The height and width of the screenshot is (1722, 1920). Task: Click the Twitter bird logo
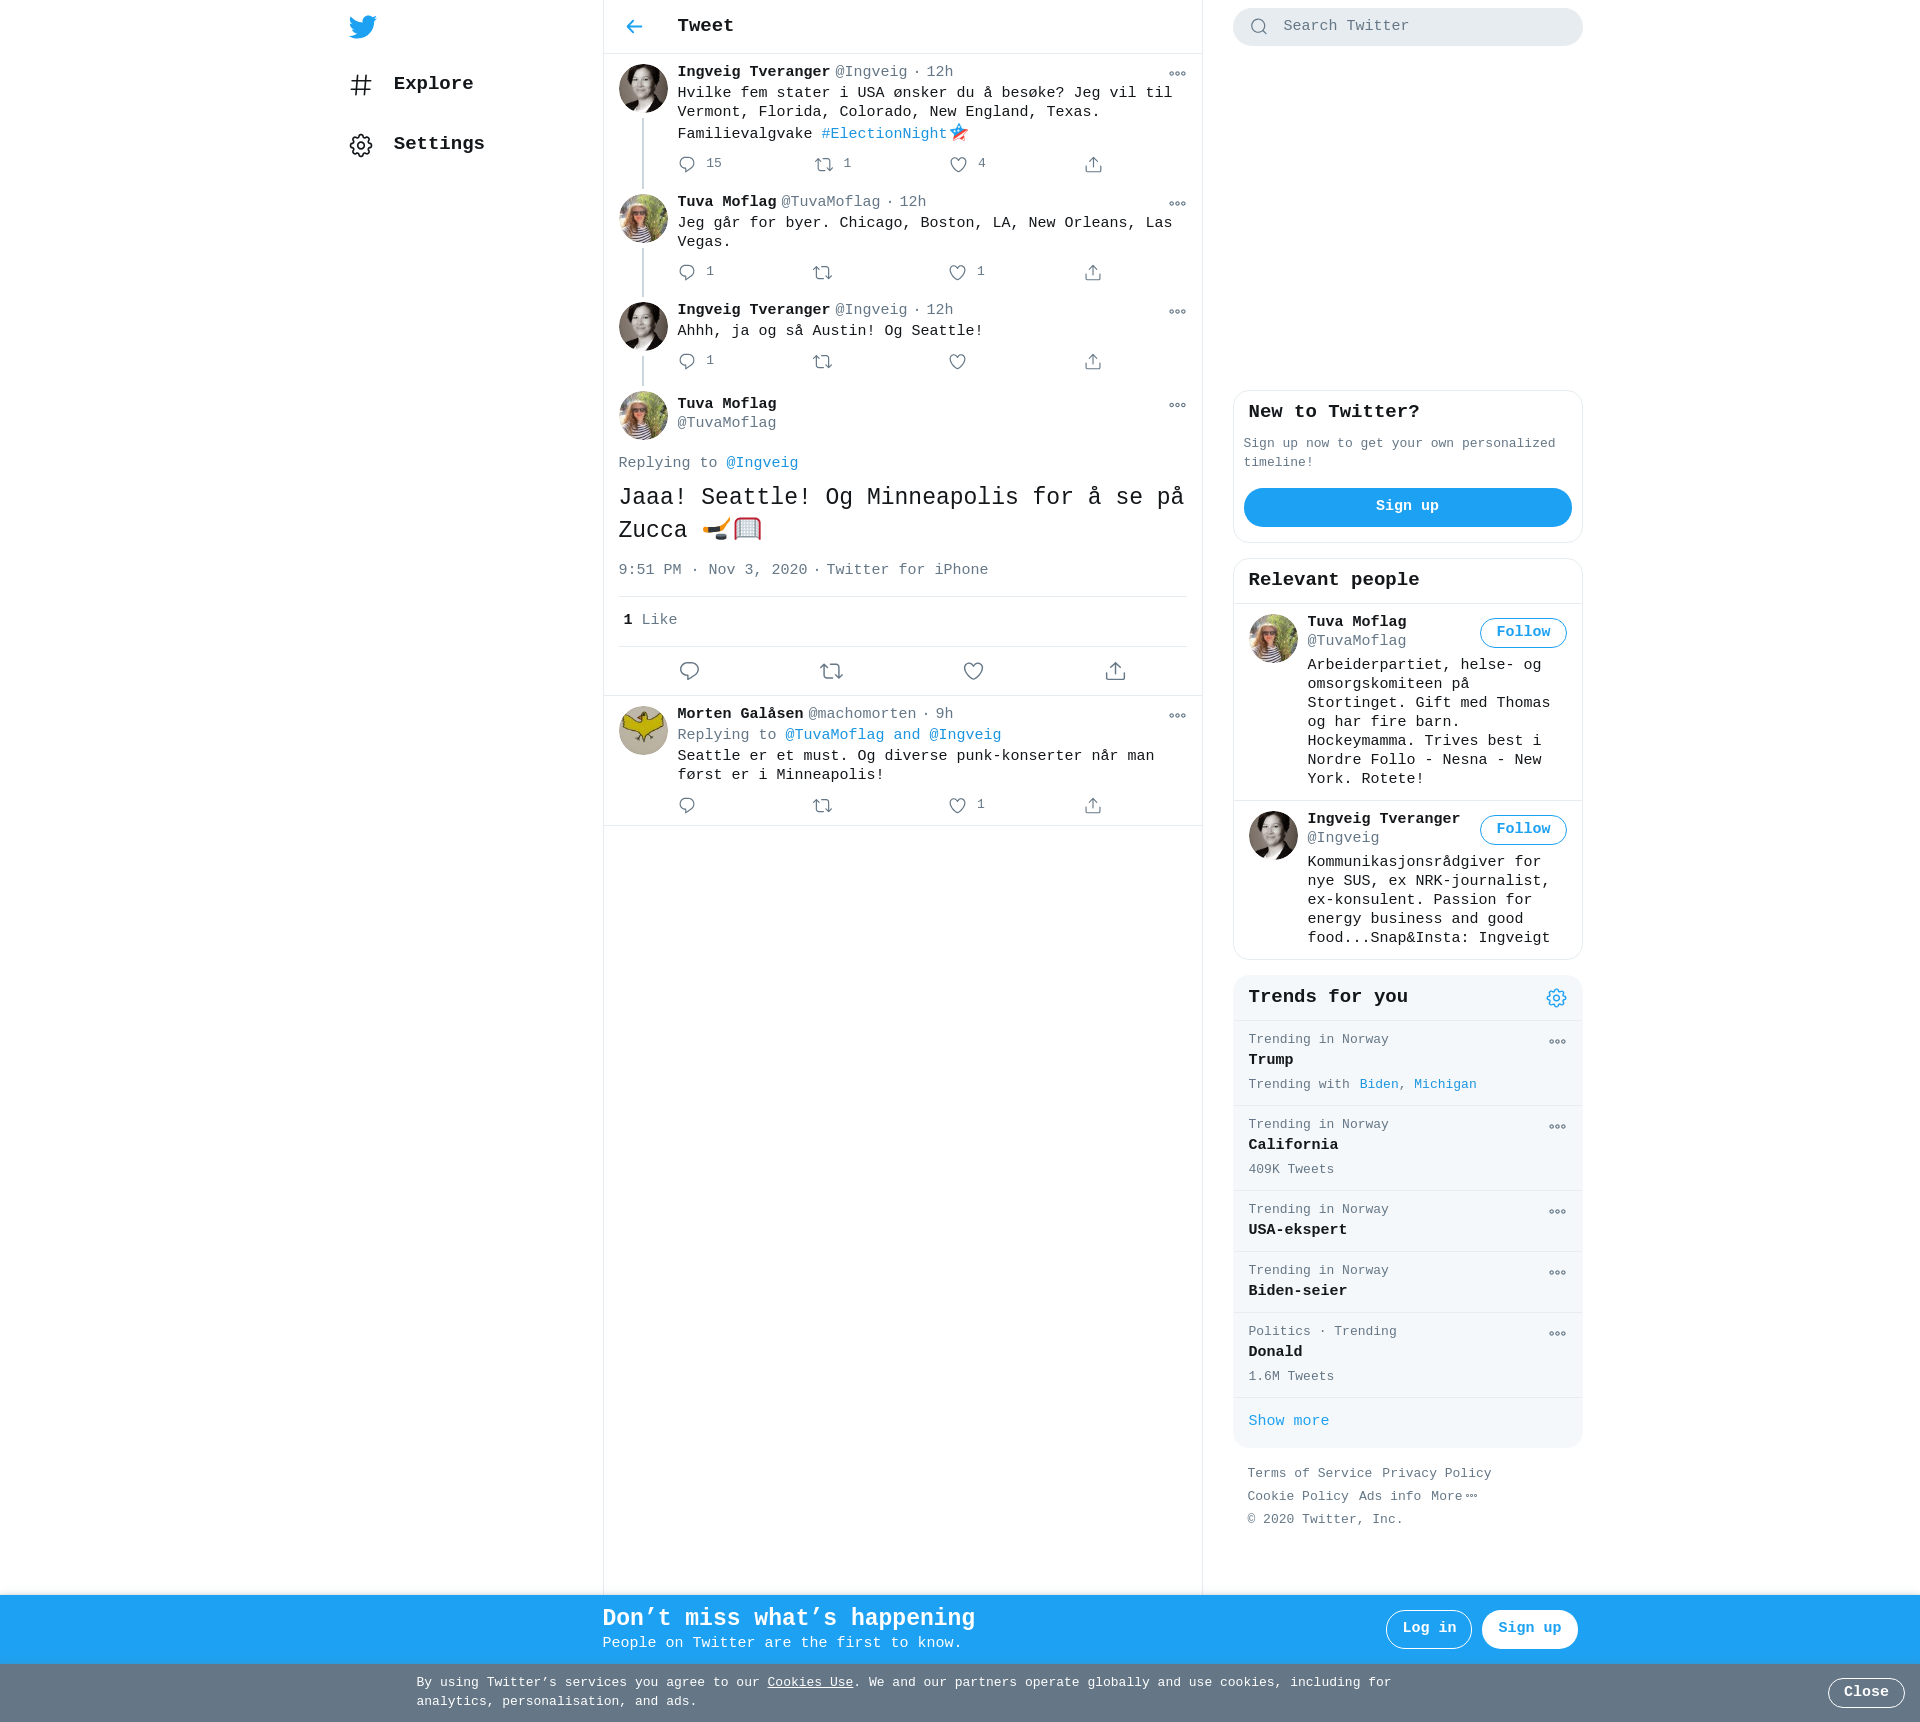pos(363,27)
